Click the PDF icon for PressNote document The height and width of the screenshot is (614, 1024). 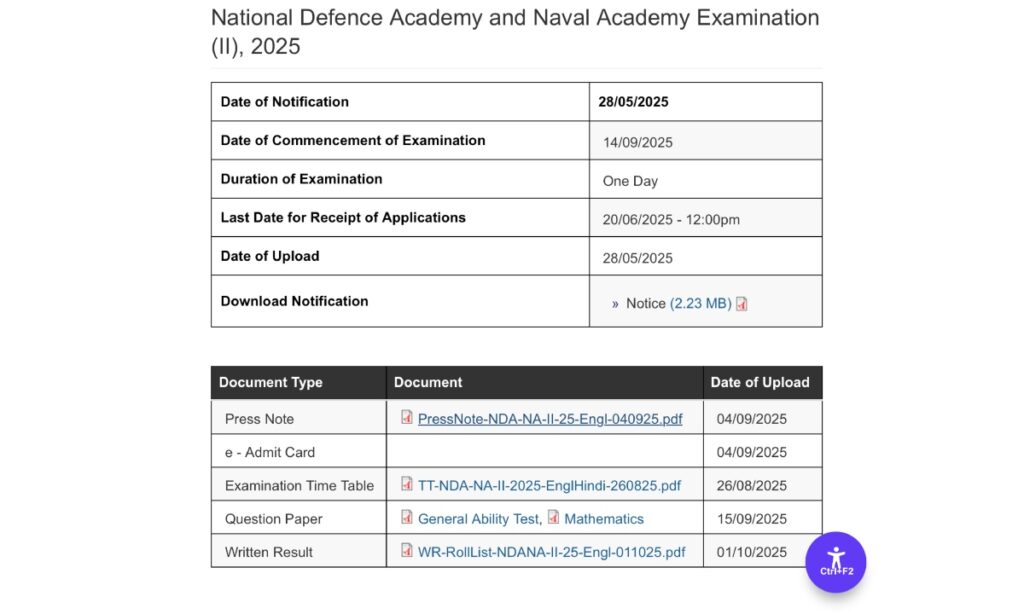407,417
